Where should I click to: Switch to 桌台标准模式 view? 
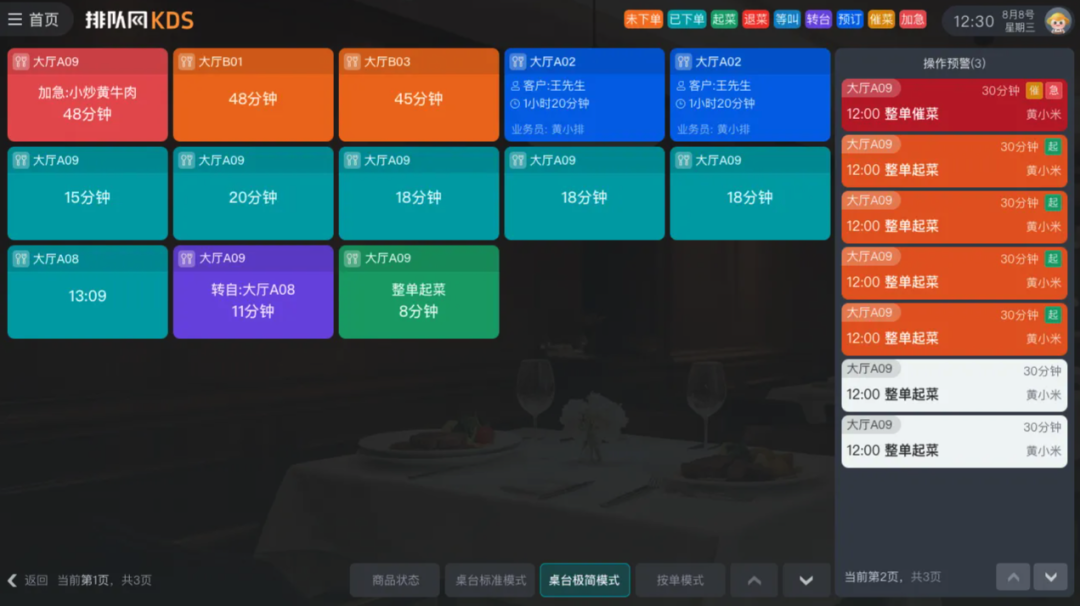(490, 581)
